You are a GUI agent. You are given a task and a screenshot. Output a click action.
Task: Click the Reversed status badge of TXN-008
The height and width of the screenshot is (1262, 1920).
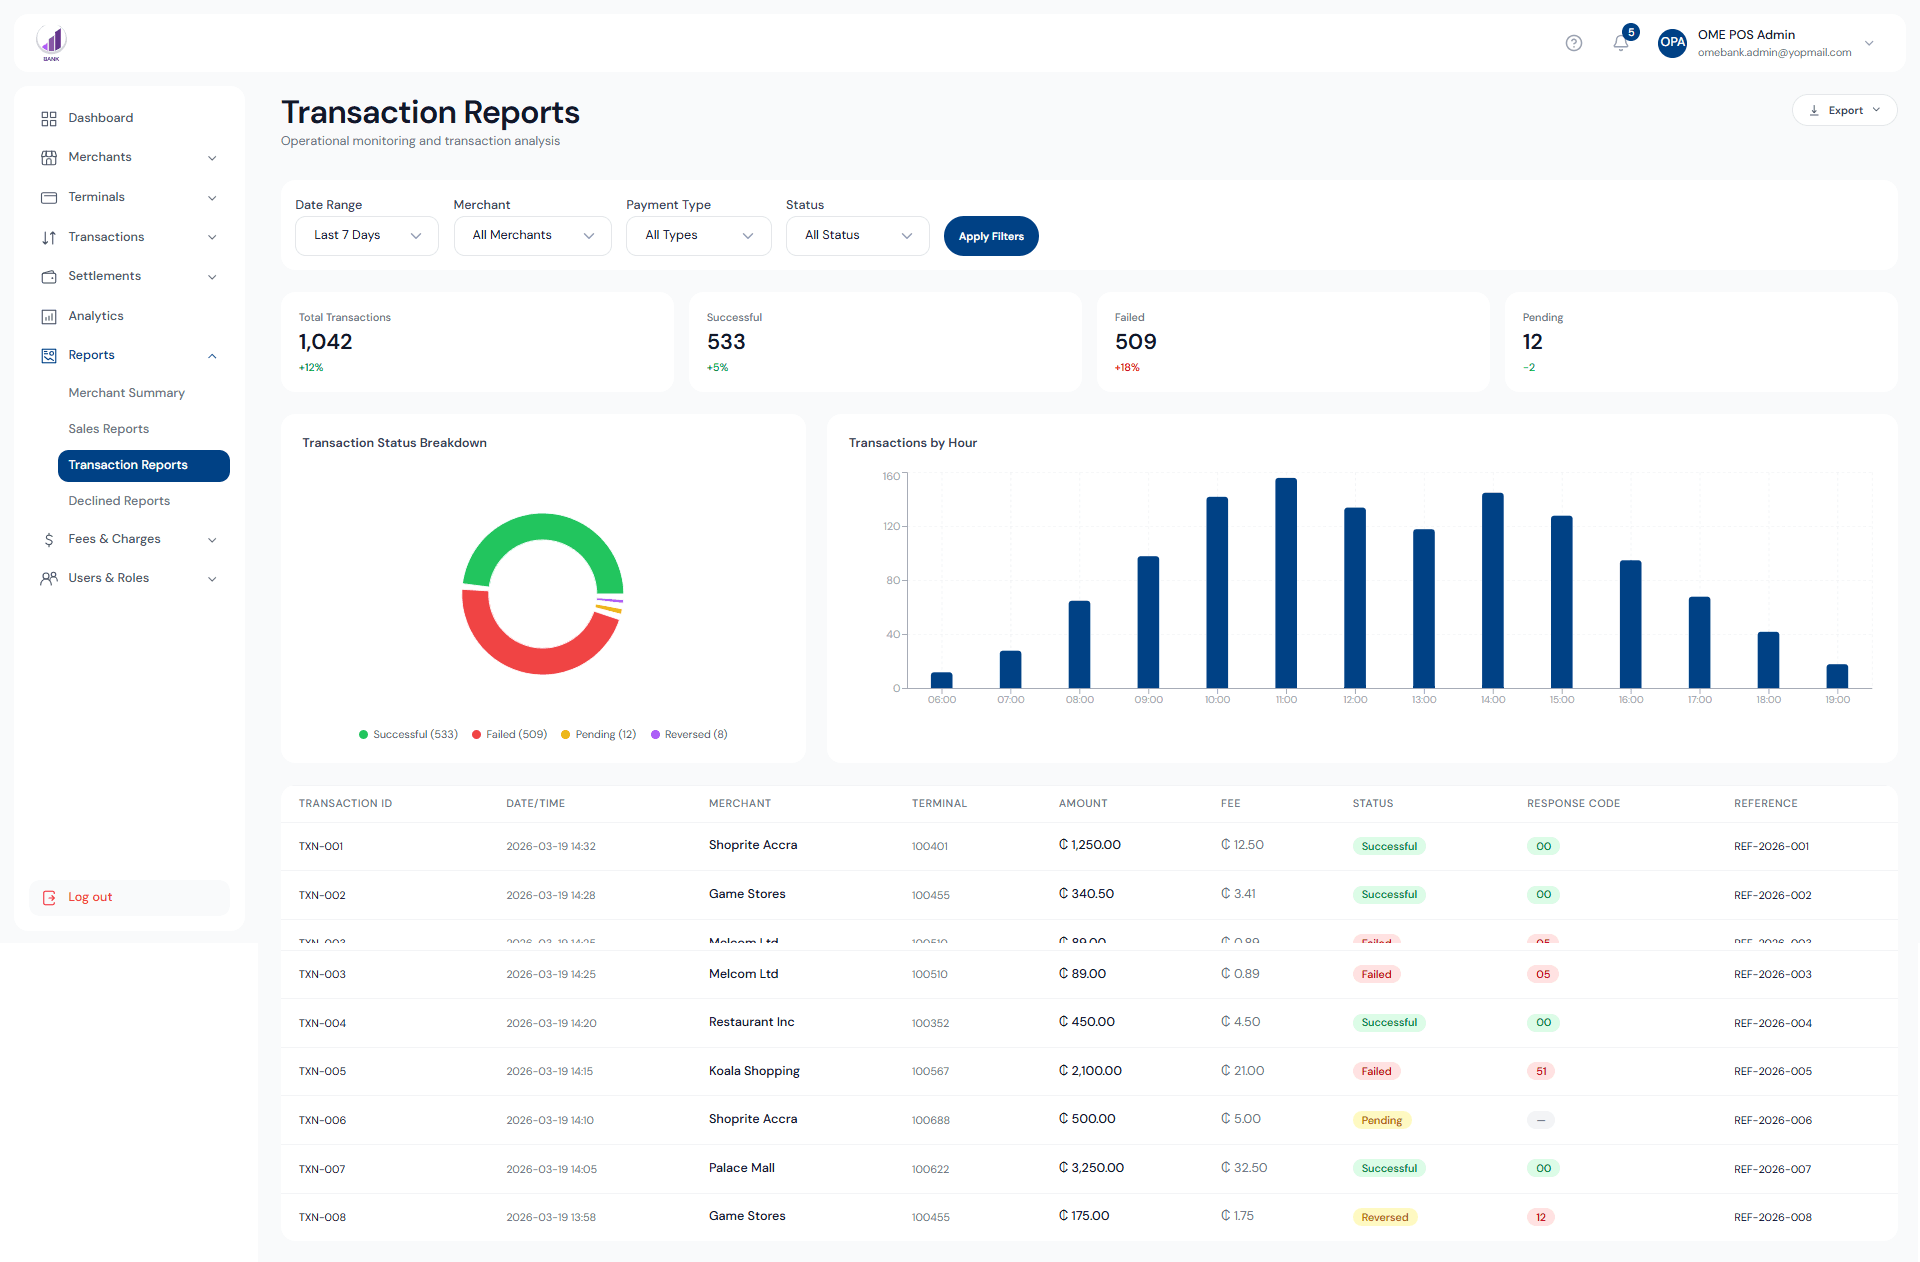(x=1384, y=1218)
